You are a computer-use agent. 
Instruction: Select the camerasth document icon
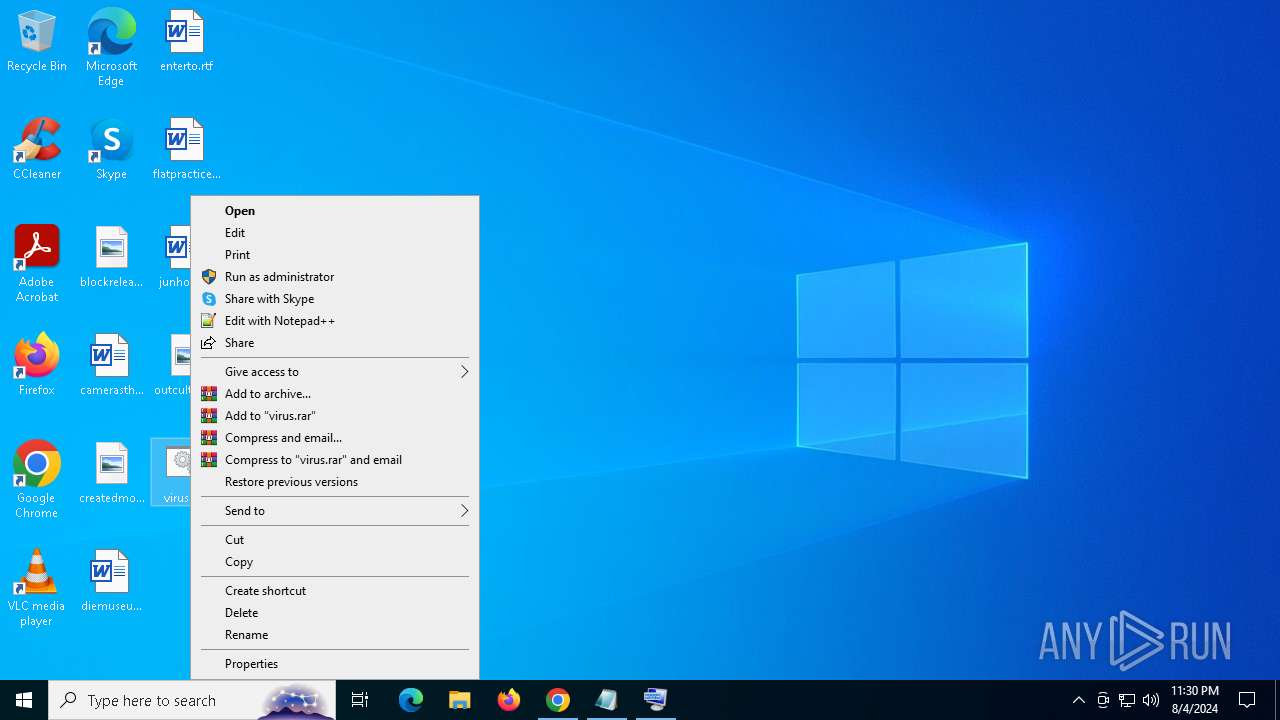click(x=111, y=366)
